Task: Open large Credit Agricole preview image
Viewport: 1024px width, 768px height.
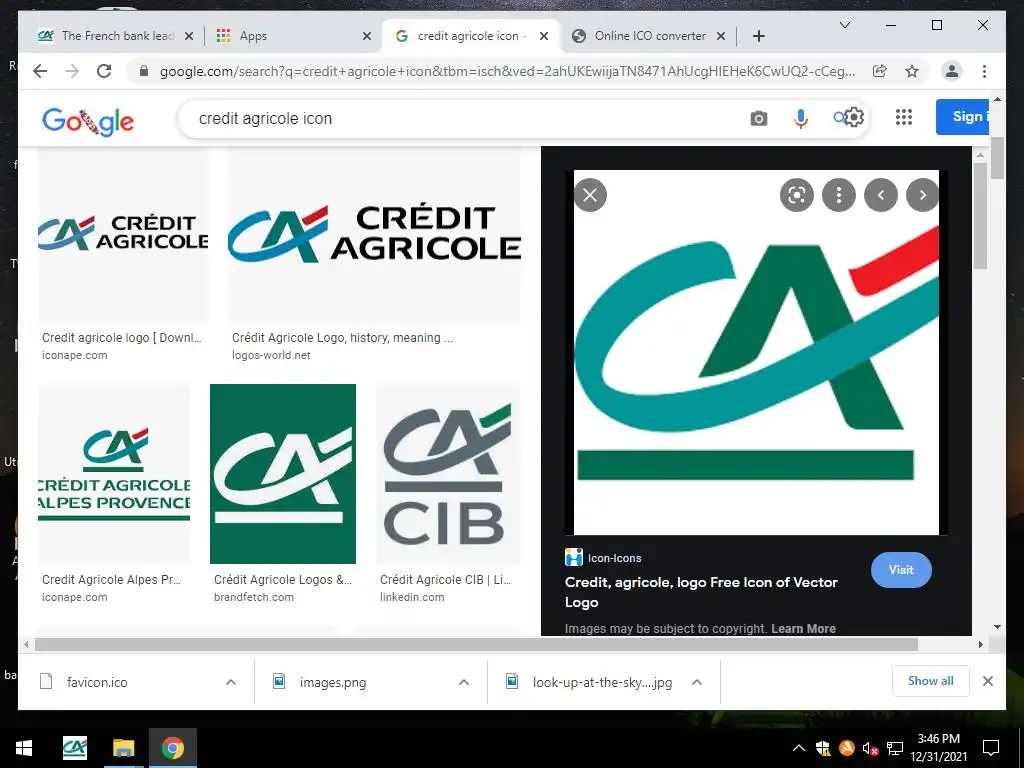Action: (756, 353)
